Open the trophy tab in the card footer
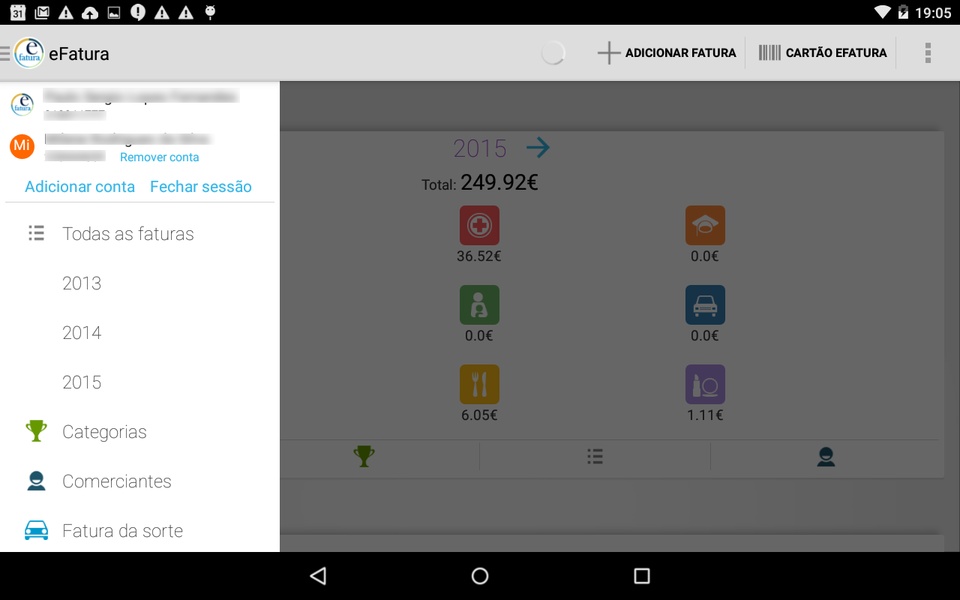This screenshot has width=960, height=600. tap(364, 456)
